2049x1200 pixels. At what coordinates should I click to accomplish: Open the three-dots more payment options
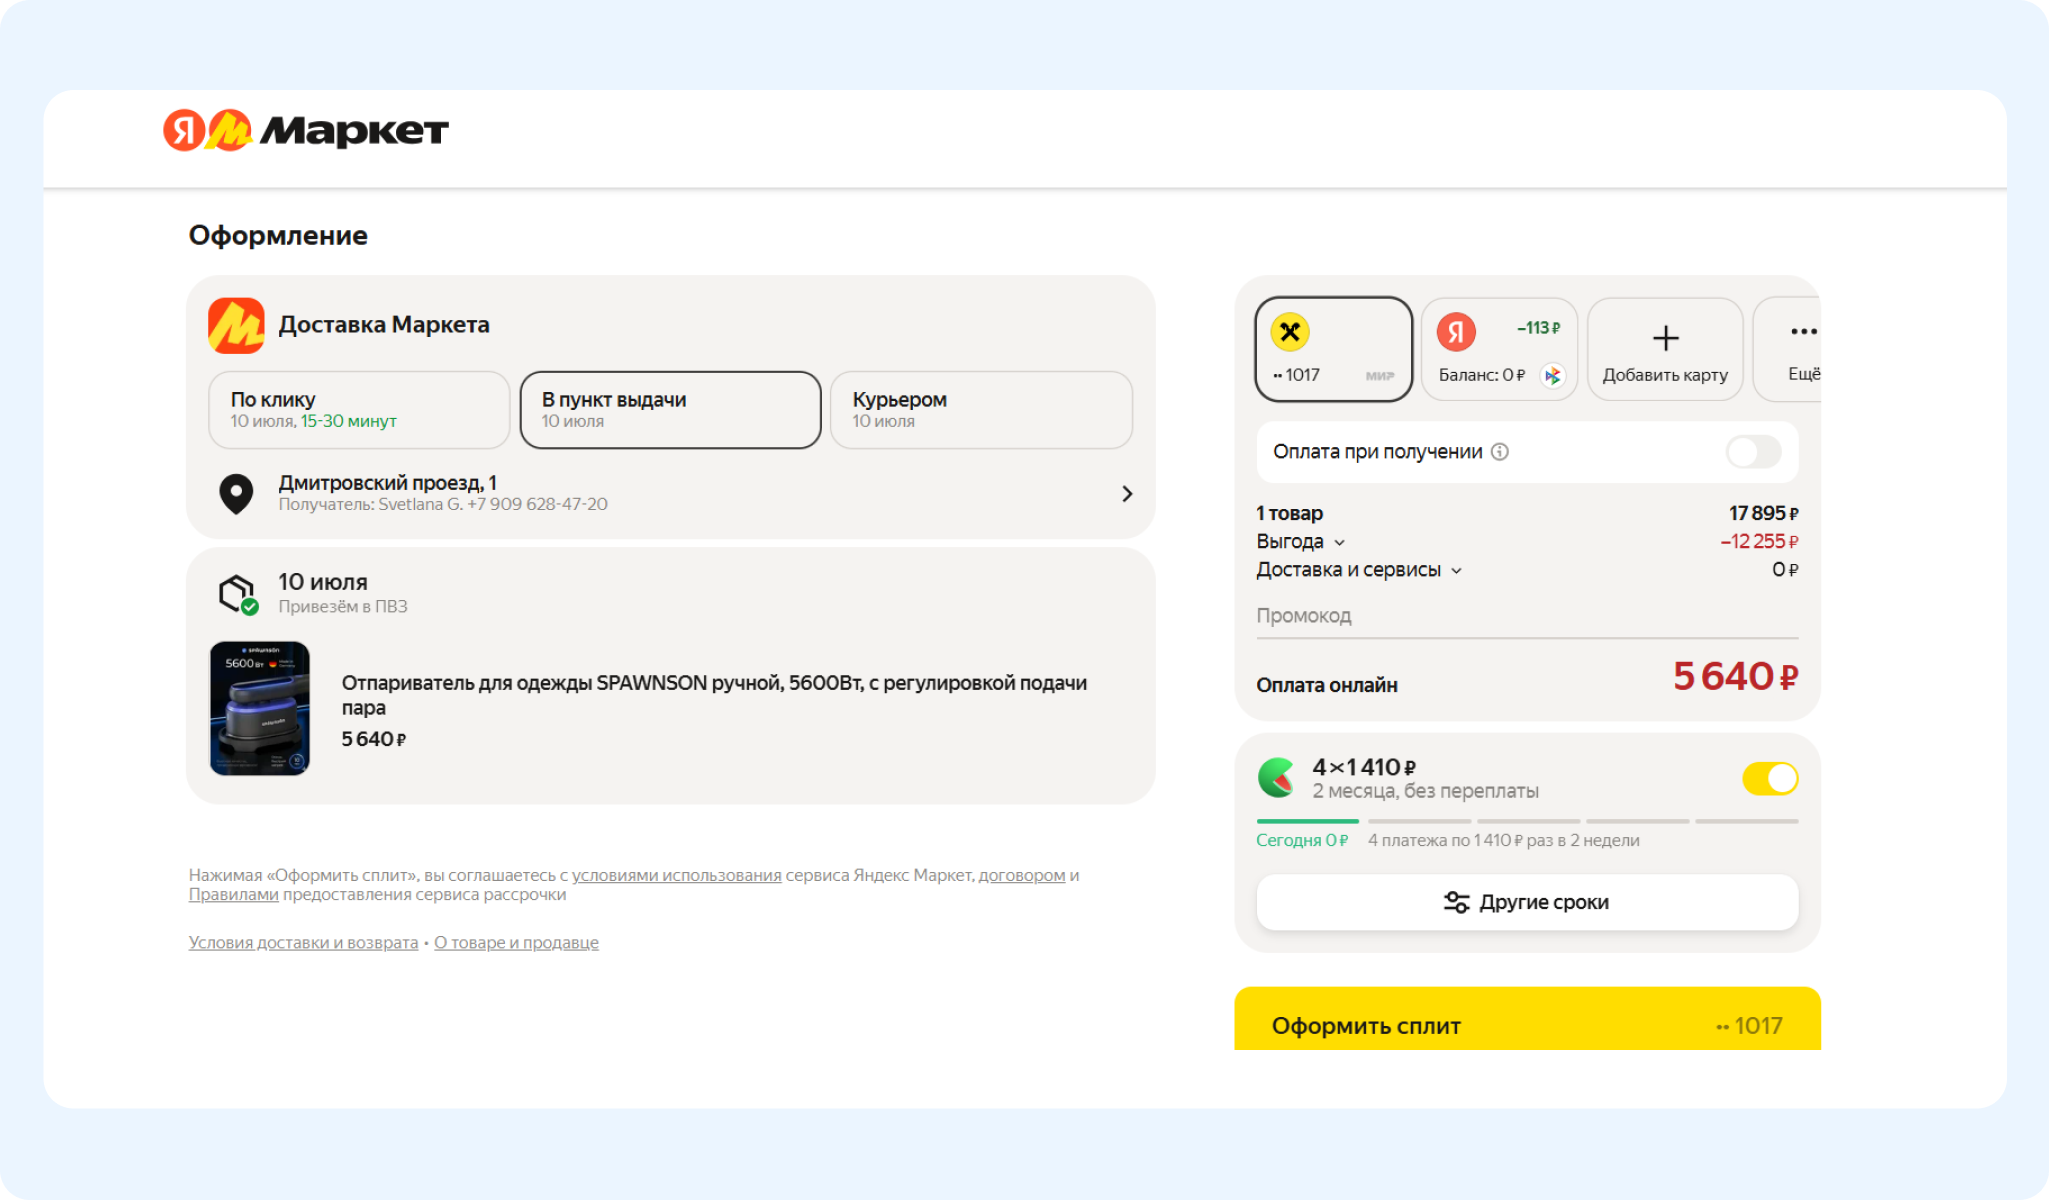pos(1803,331)
